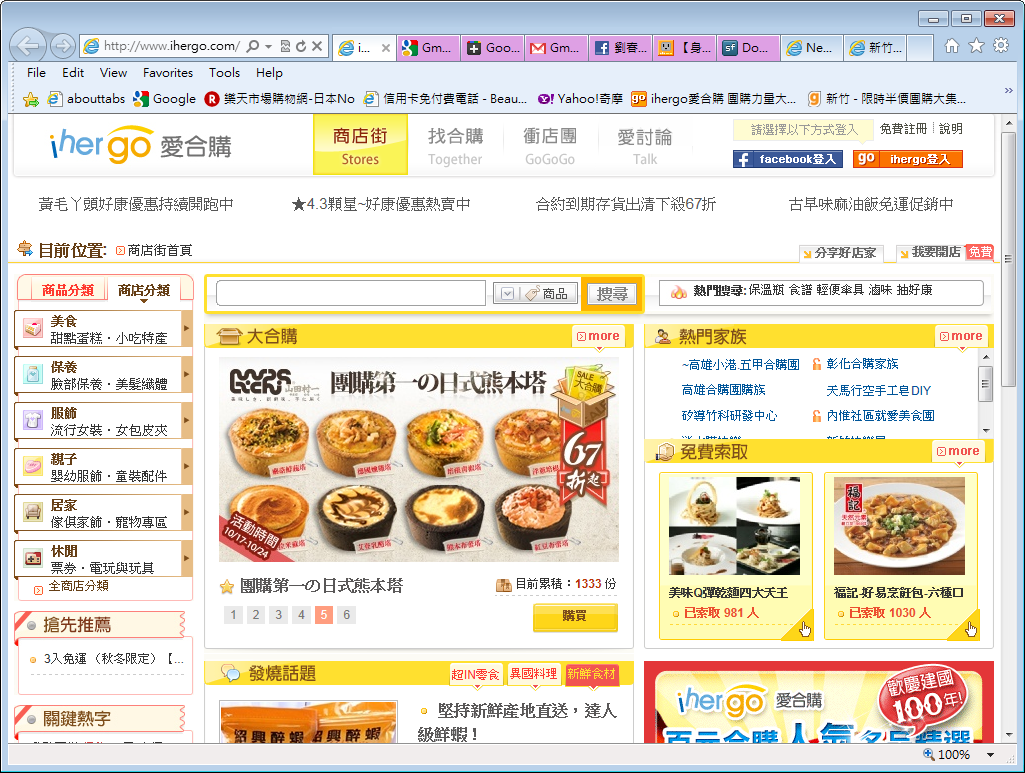Switch to the 衝店團 GoGoGo tab
1025x773 pixels.
(550, 145)
